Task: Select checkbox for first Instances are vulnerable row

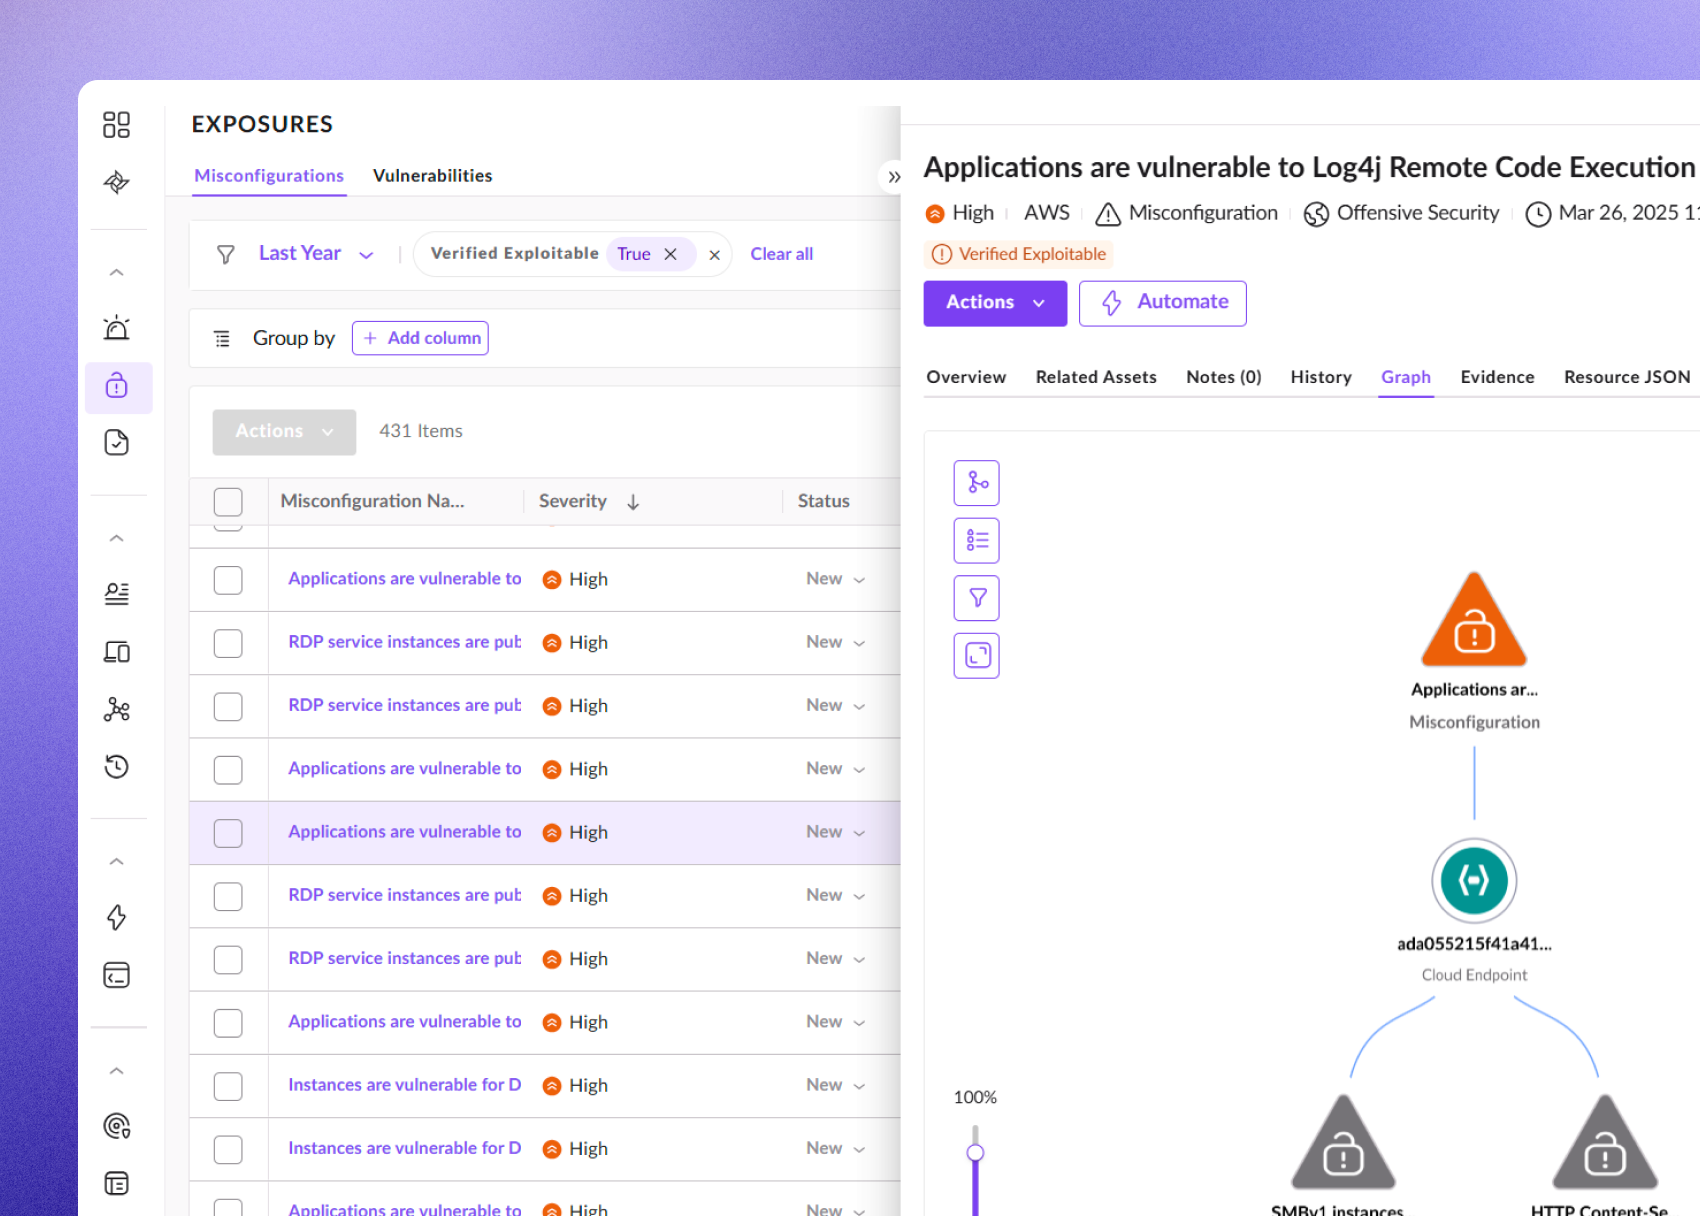Action: pyautogui.click(x=228, y=1086)
